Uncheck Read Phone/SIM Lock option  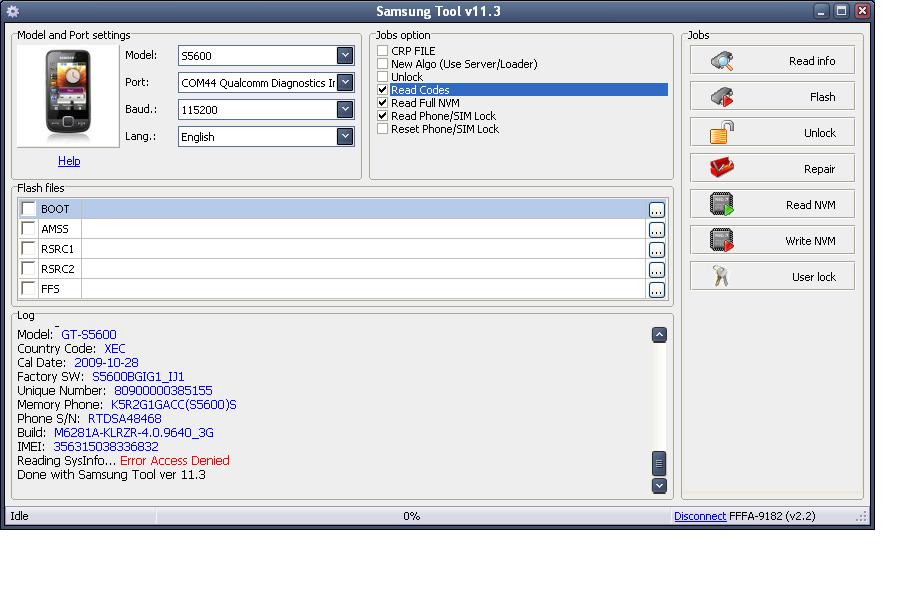[382, 116]
